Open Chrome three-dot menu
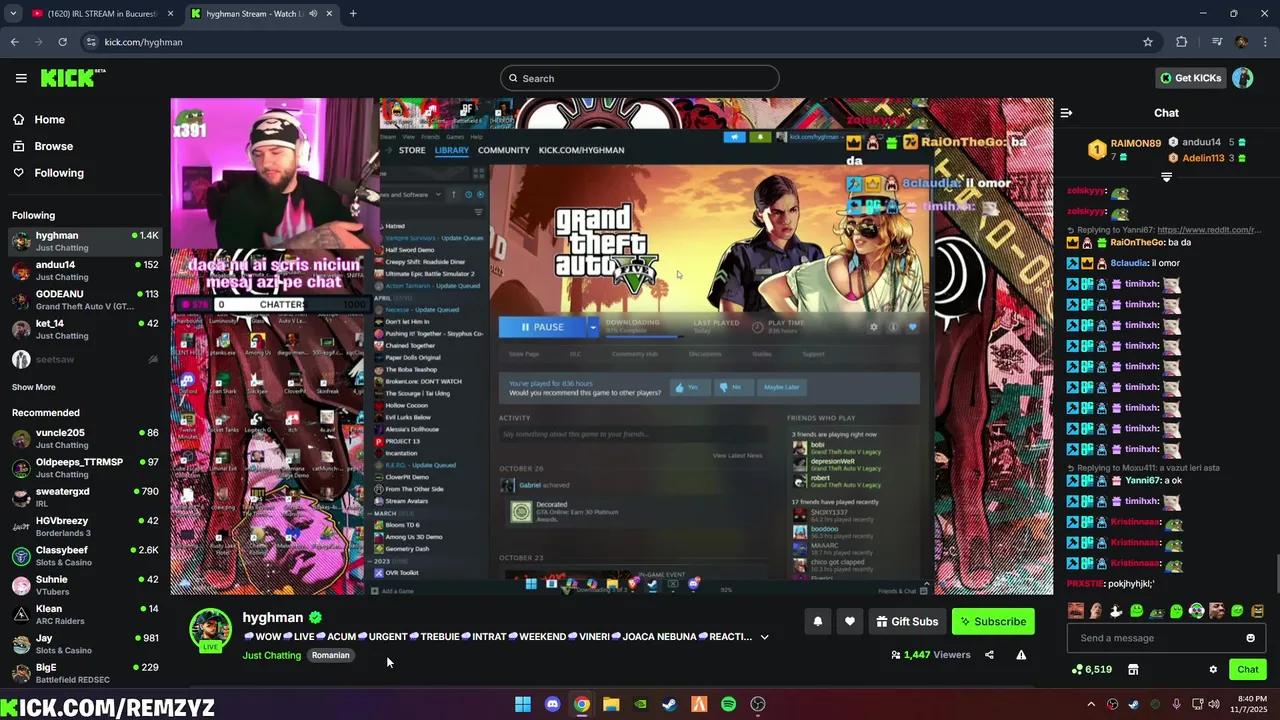The width and height of the screenshot is (1280, 720). pyautogui.click(x=1266, y=42)
